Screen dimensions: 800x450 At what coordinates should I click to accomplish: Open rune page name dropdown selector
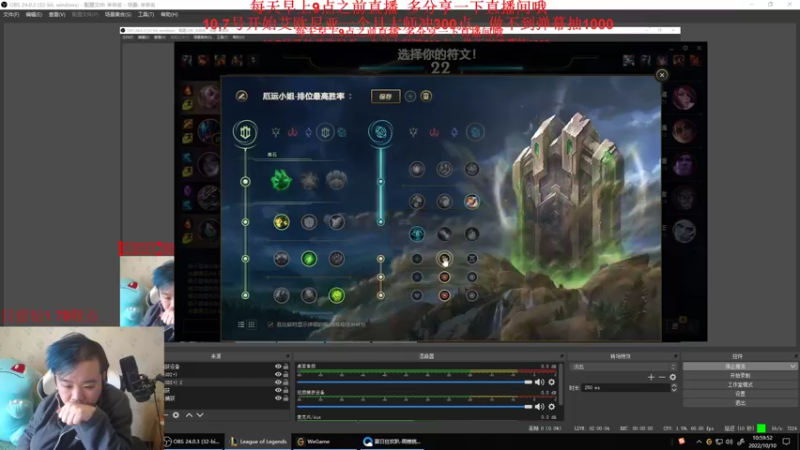(x=351, y=96)
